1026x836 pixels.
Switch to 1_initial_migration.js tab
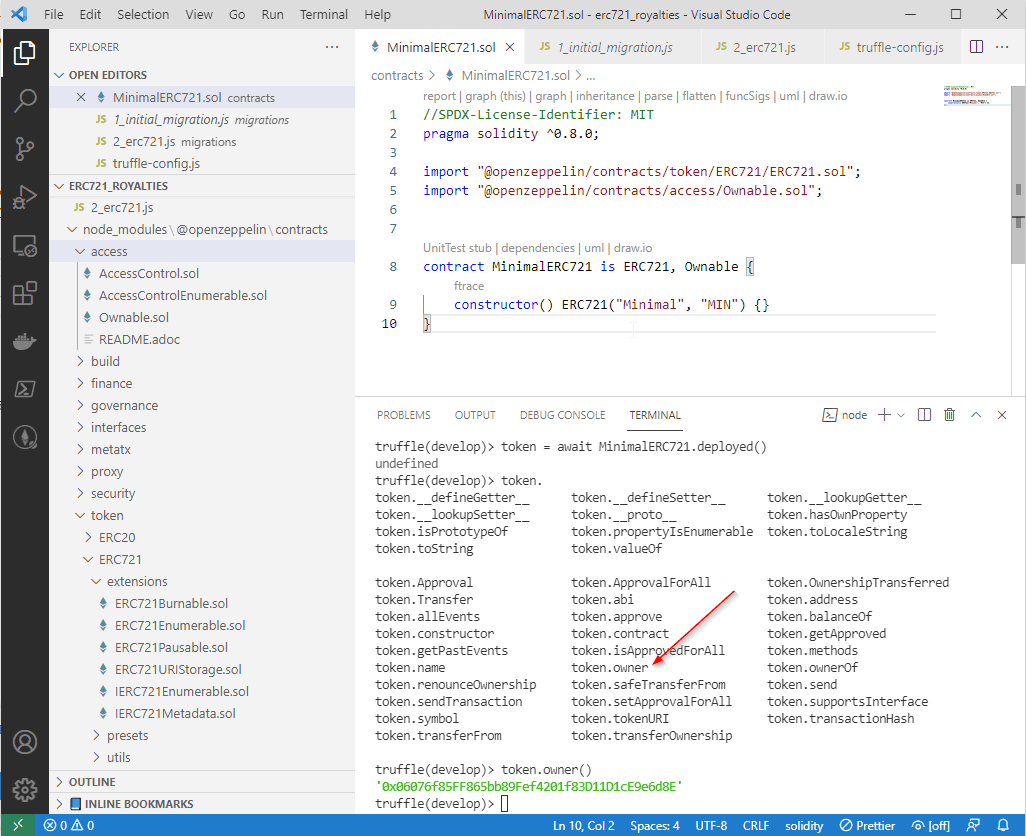pyautogui.click(x=614, y=47)
